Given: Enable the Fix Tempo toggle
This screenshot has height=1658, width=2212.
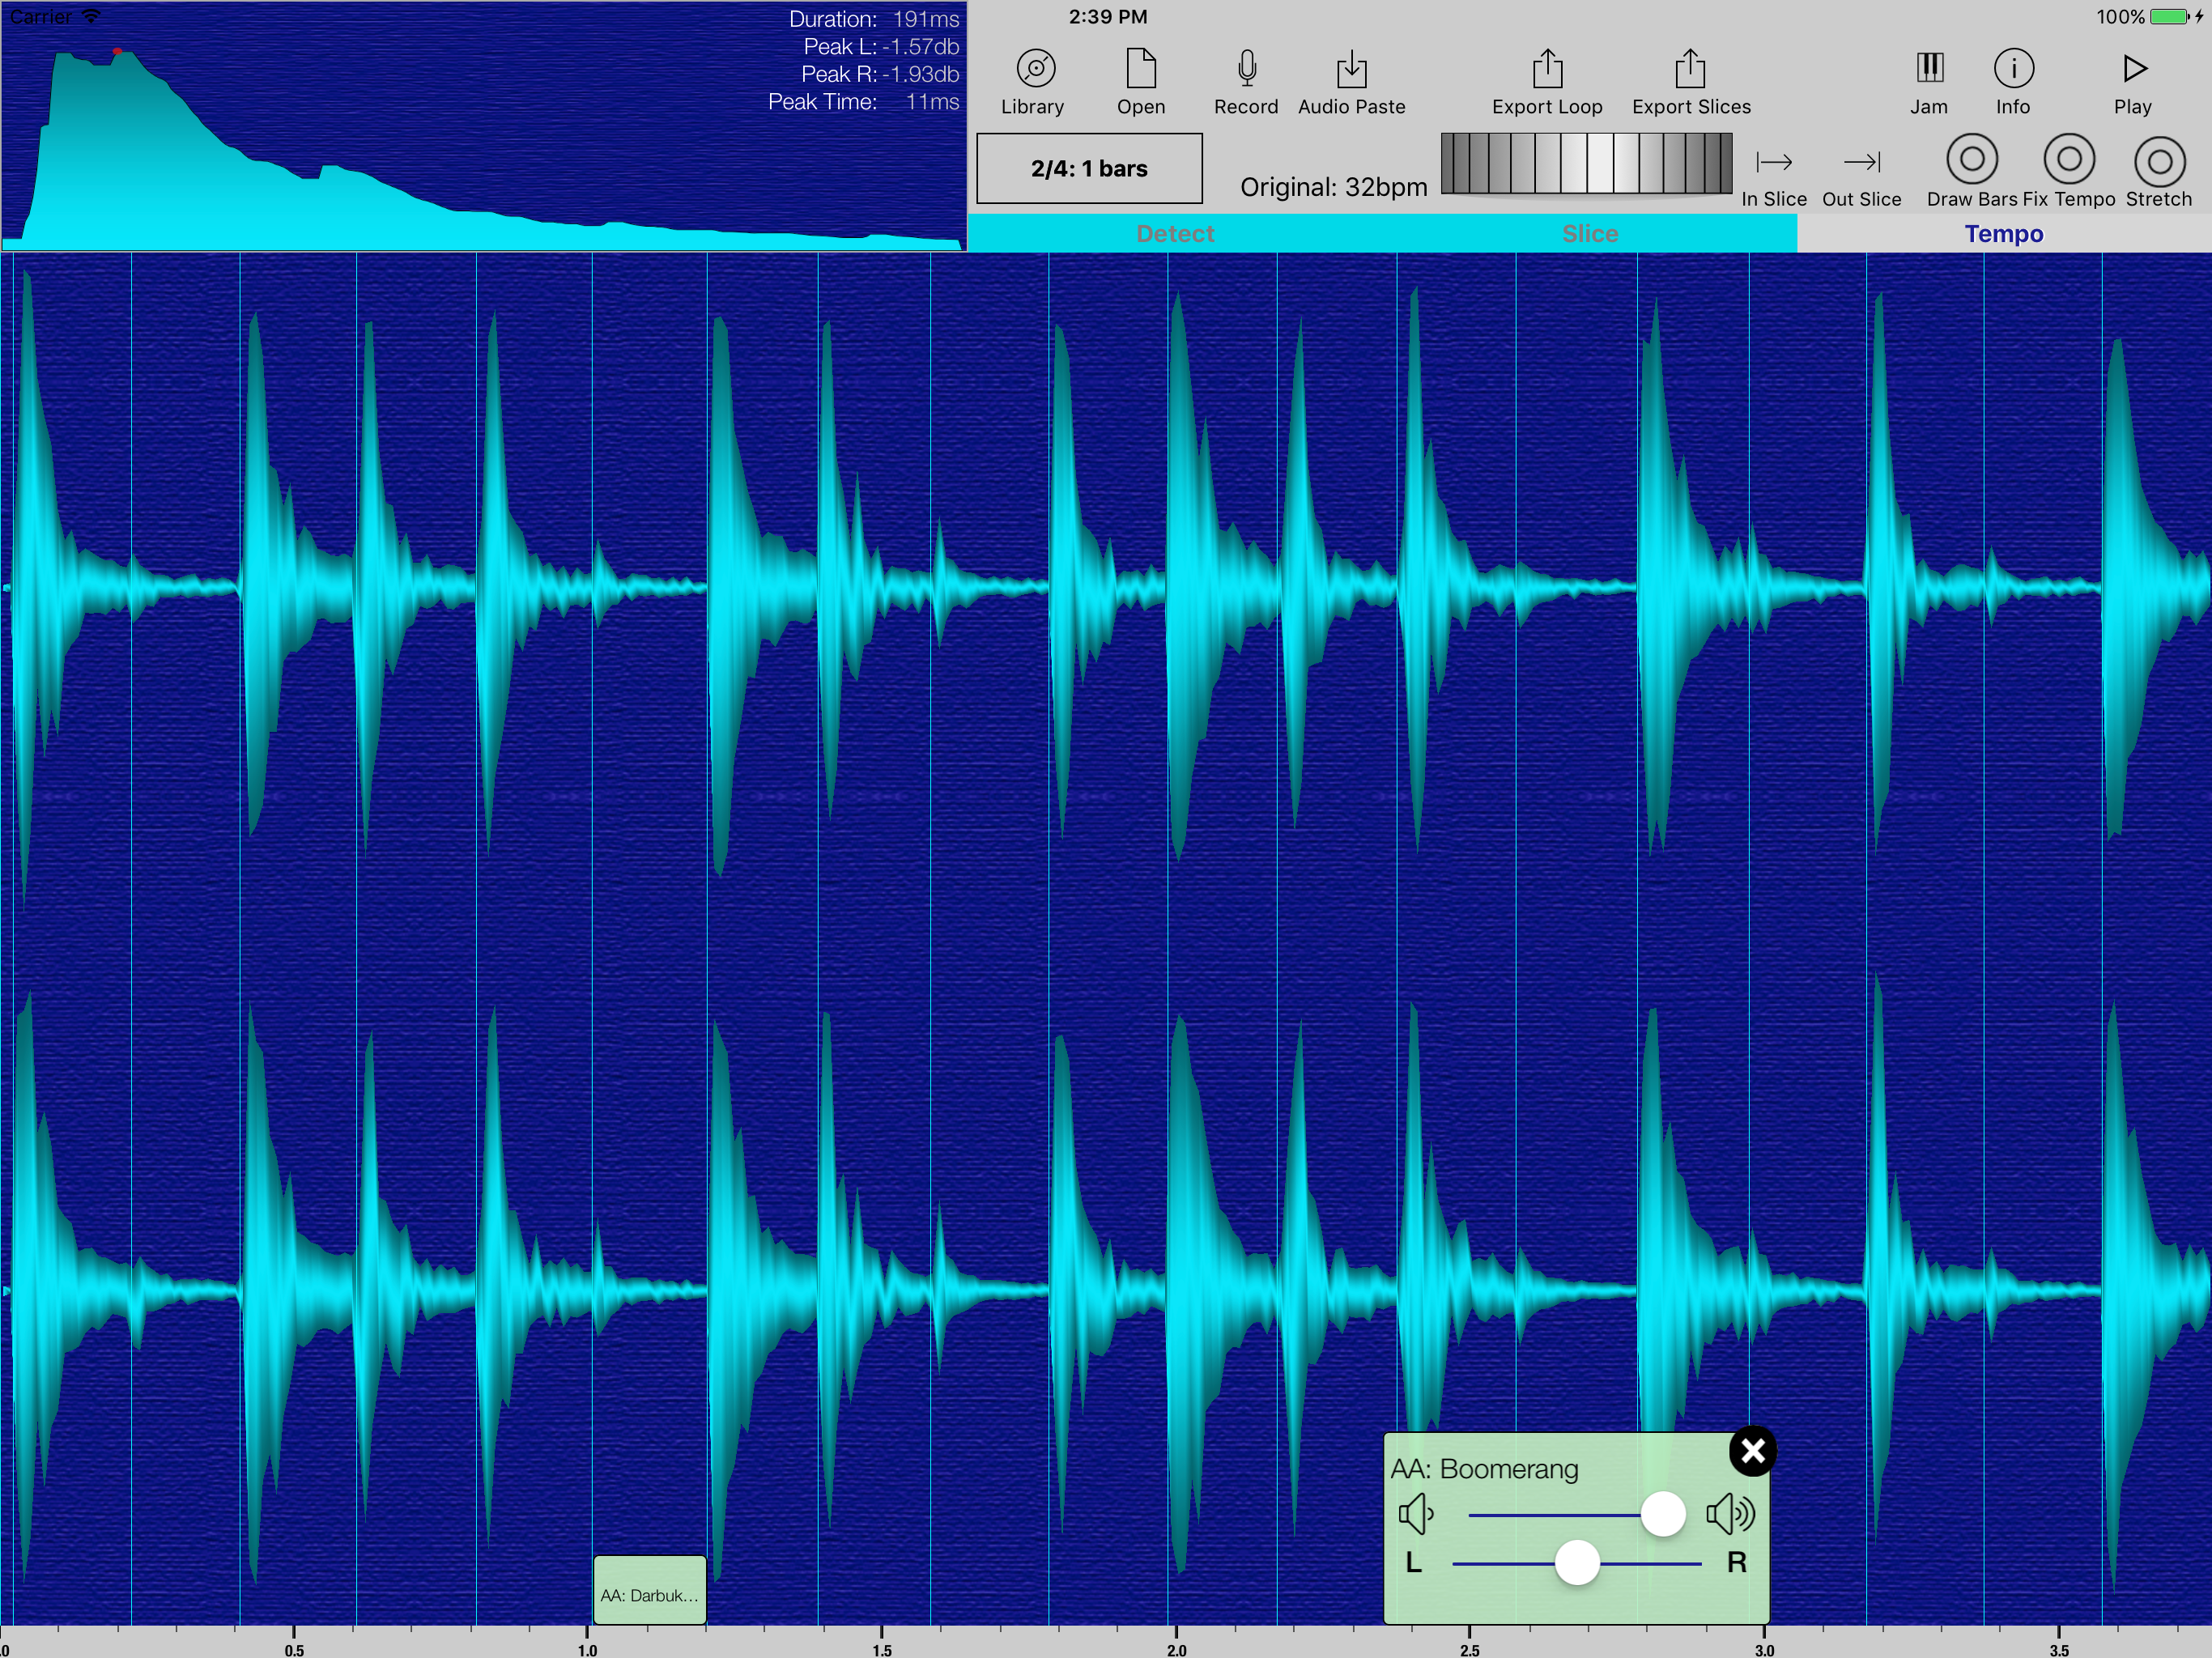Looking at the screenshot, I should (2069, 160).
